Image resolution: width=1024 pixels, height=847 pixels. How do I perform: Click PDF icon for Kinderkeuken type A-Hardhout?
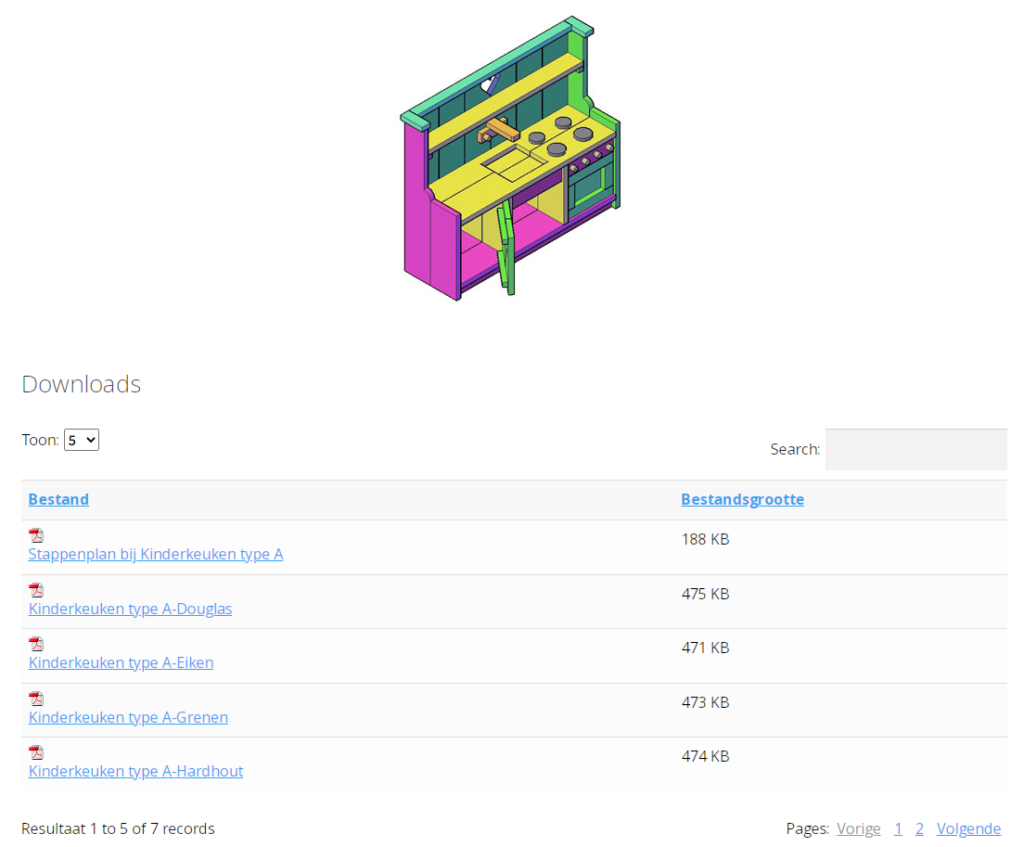(x=36, y=753)
